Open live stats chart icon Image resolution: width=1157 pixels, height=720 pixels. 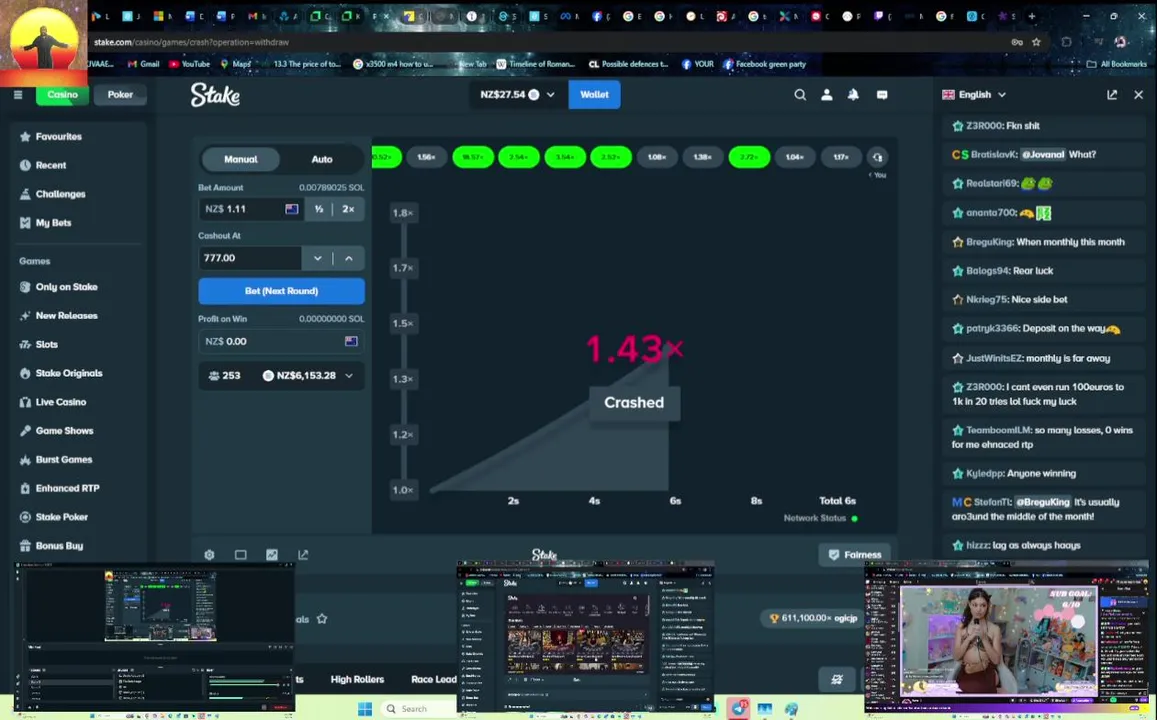(272, 555)
